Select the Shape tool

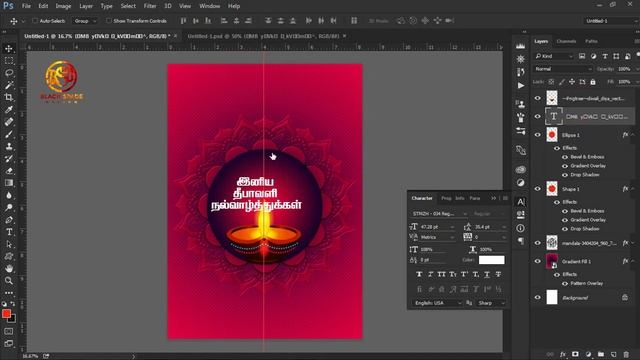click(9, 256)
